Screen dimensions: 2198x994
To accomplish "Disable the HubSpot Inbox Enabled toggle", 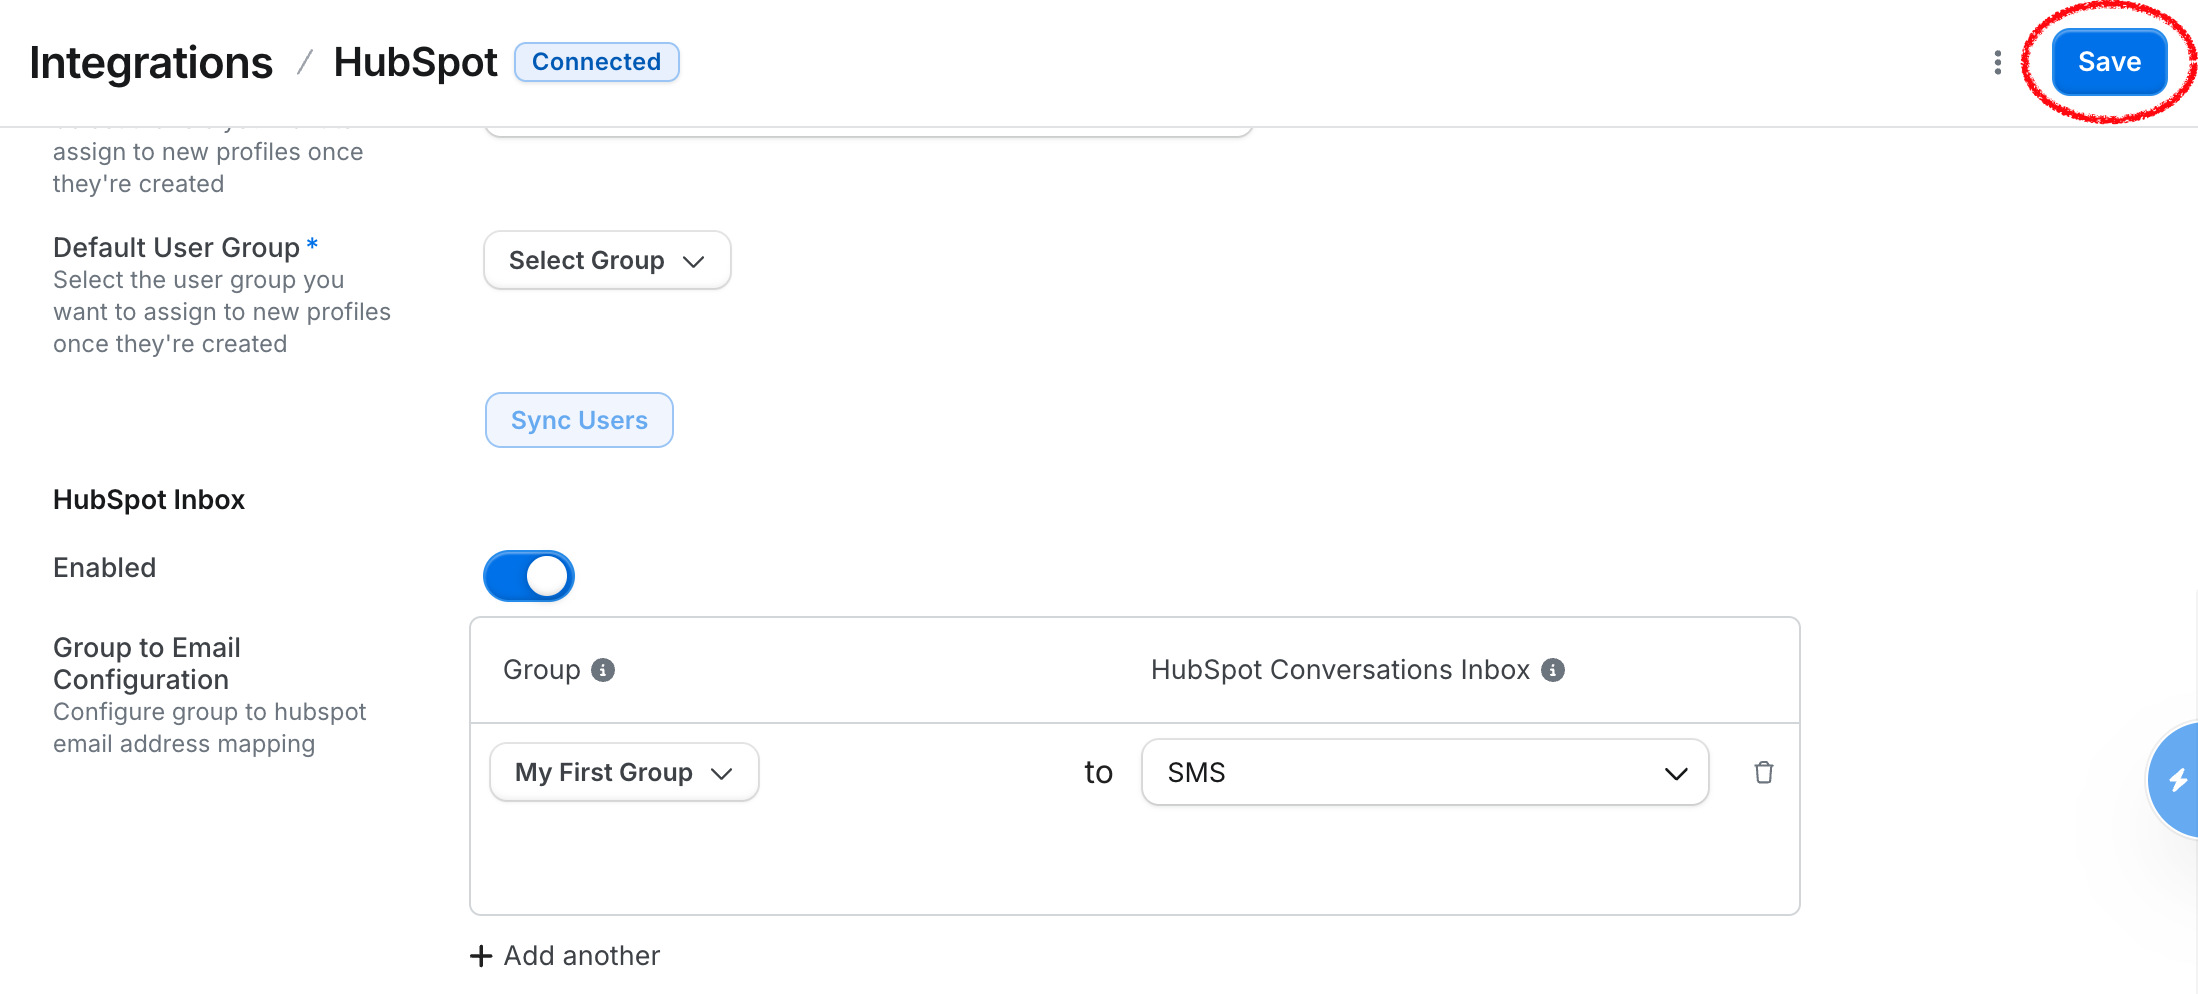I will (529, 576).
